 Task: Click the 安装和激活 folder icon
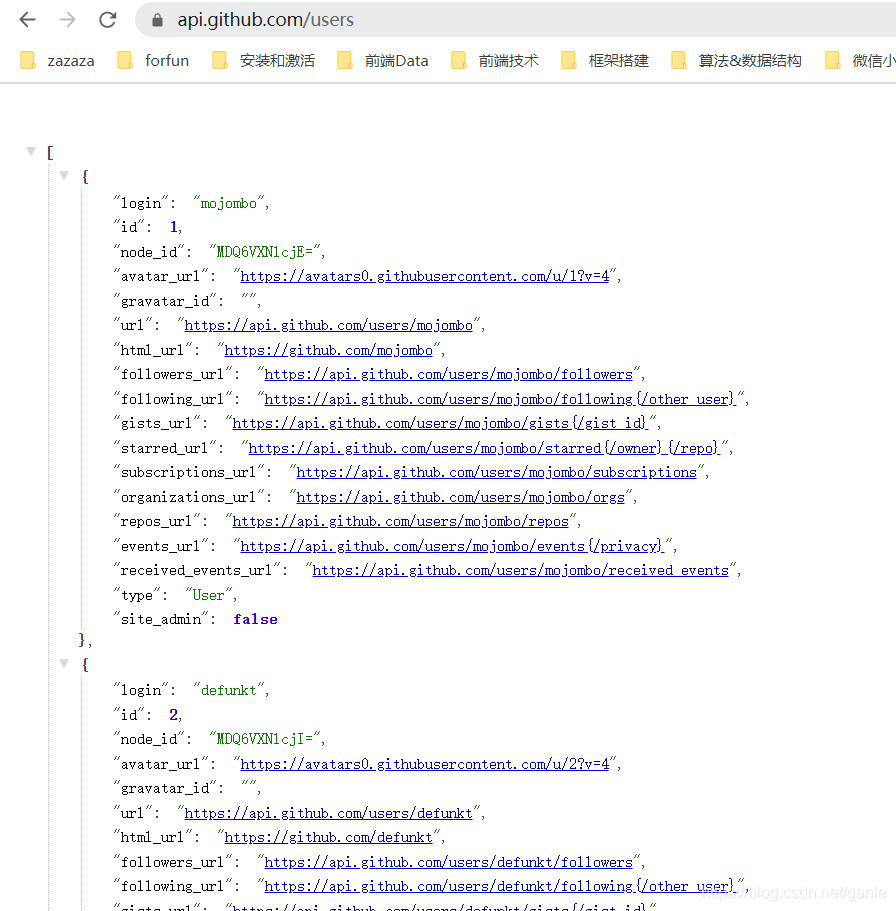(221, 60)
